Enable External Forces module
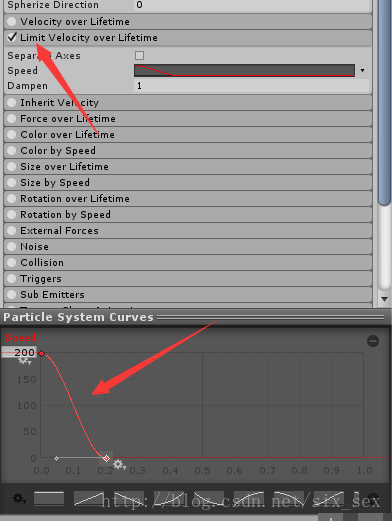This screenshot has width=392, height=521. [12, 230]
